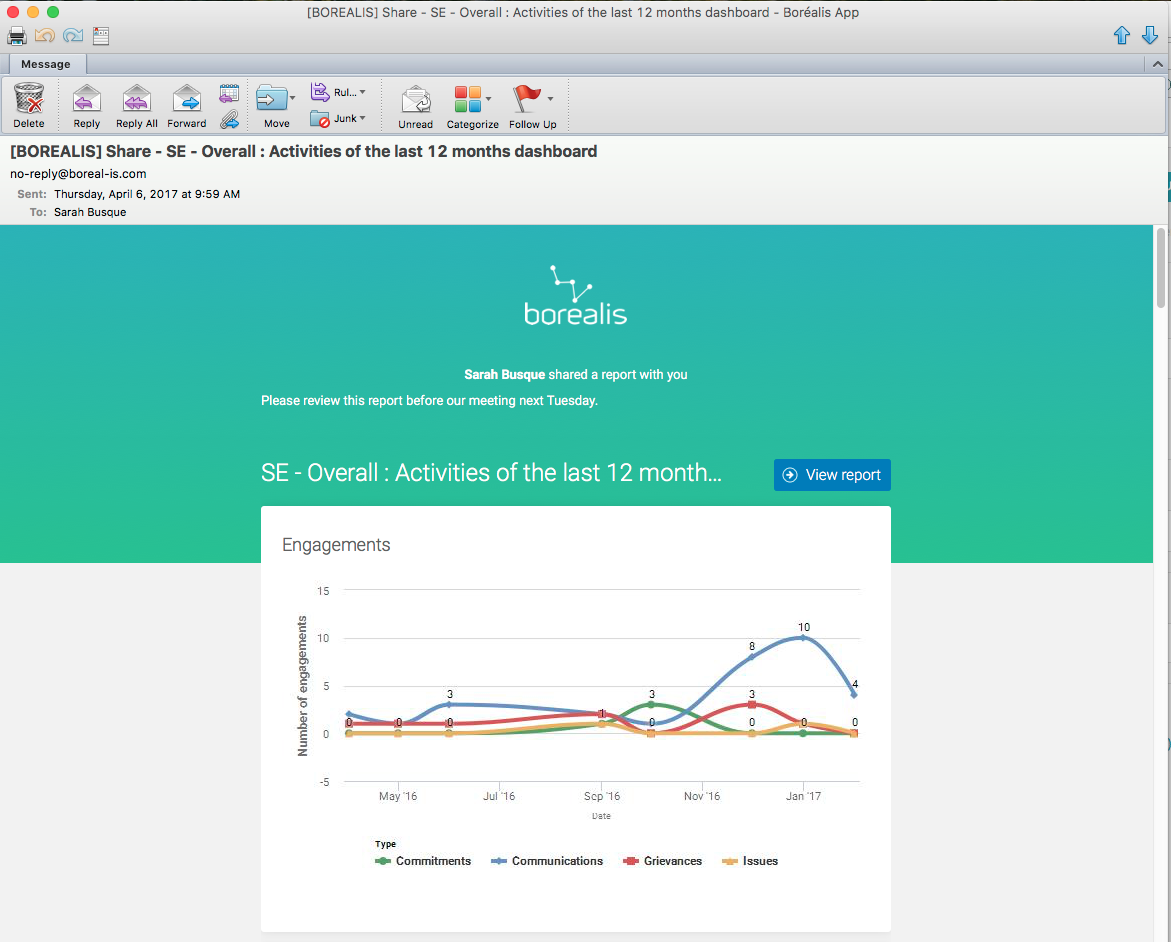Click the yellow macOS minimize button

33,12
